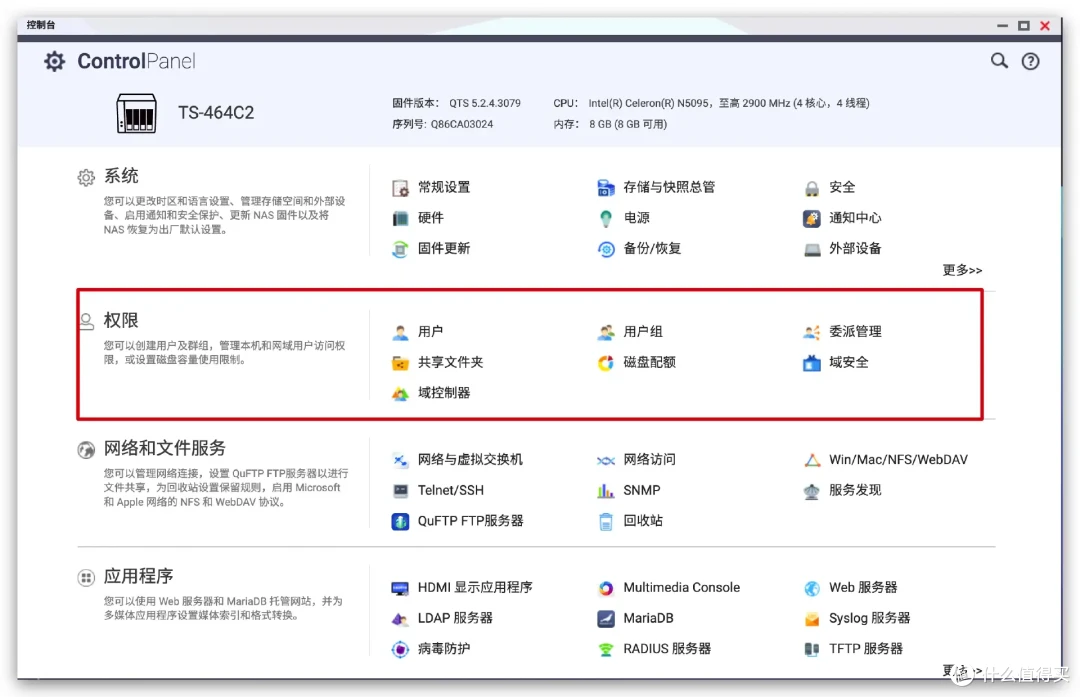This screenshot has height=697, width=1080.
Task: Open 固件更新 firmware update icon
Action: (400, 249)
